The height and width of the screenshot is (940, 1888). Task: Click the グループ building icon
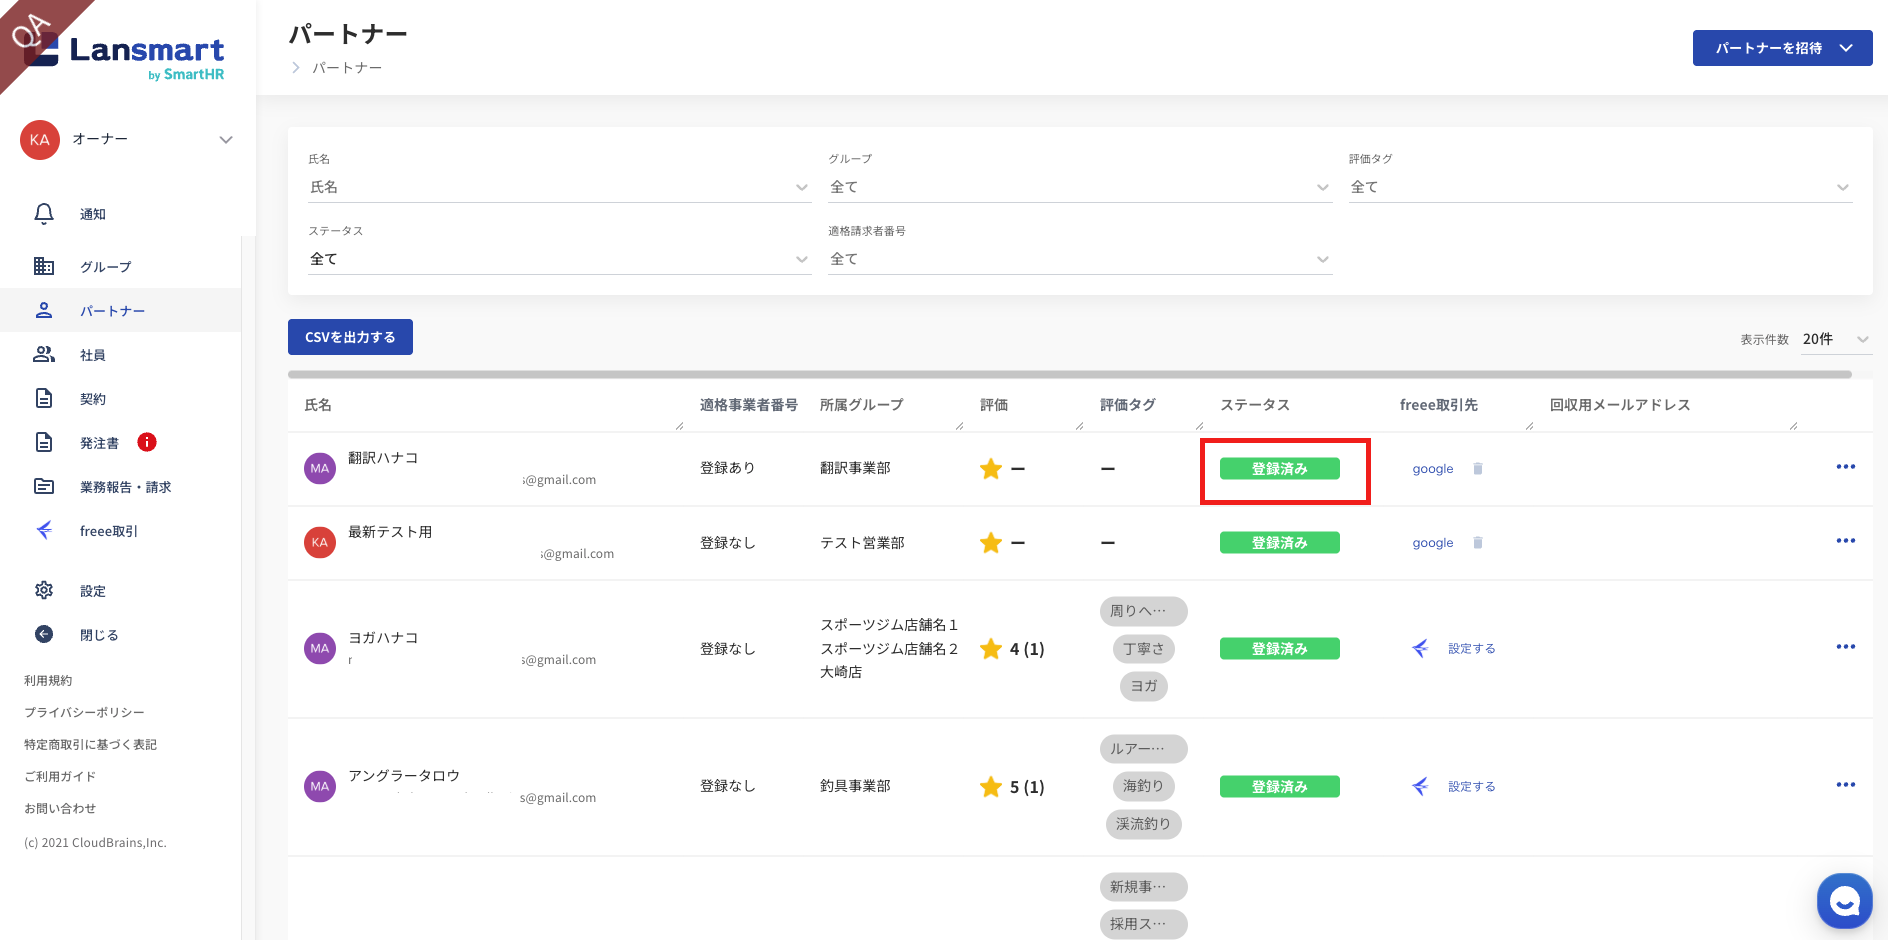(x=44, y=266)
